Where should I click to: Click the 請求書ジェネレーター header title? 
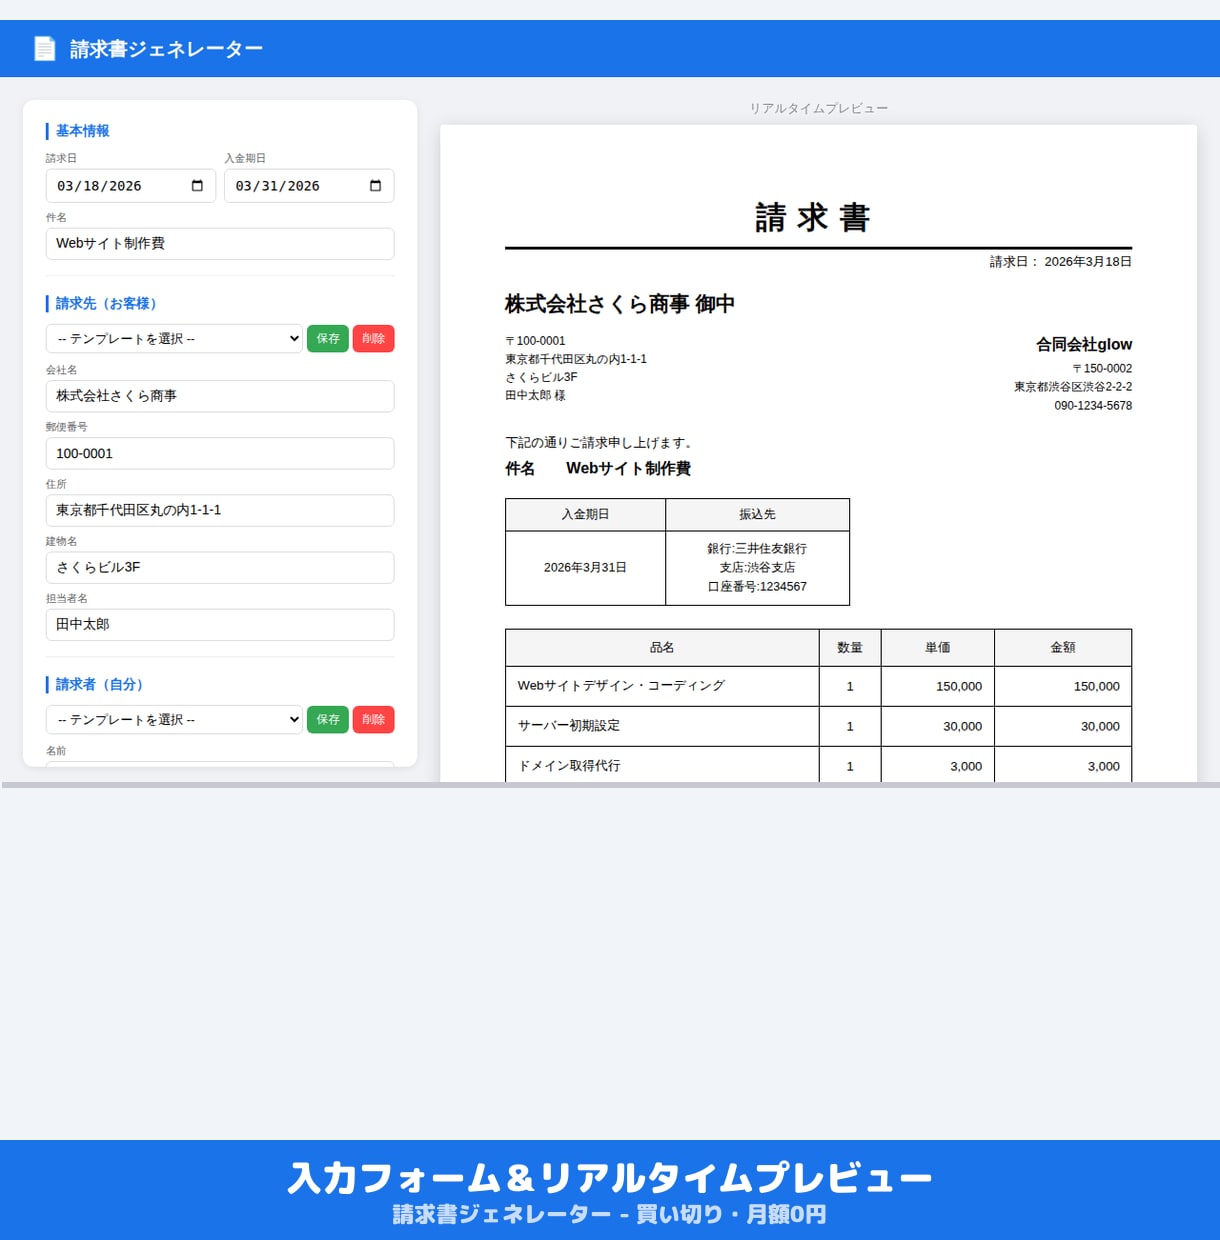(x=166, y=49)
